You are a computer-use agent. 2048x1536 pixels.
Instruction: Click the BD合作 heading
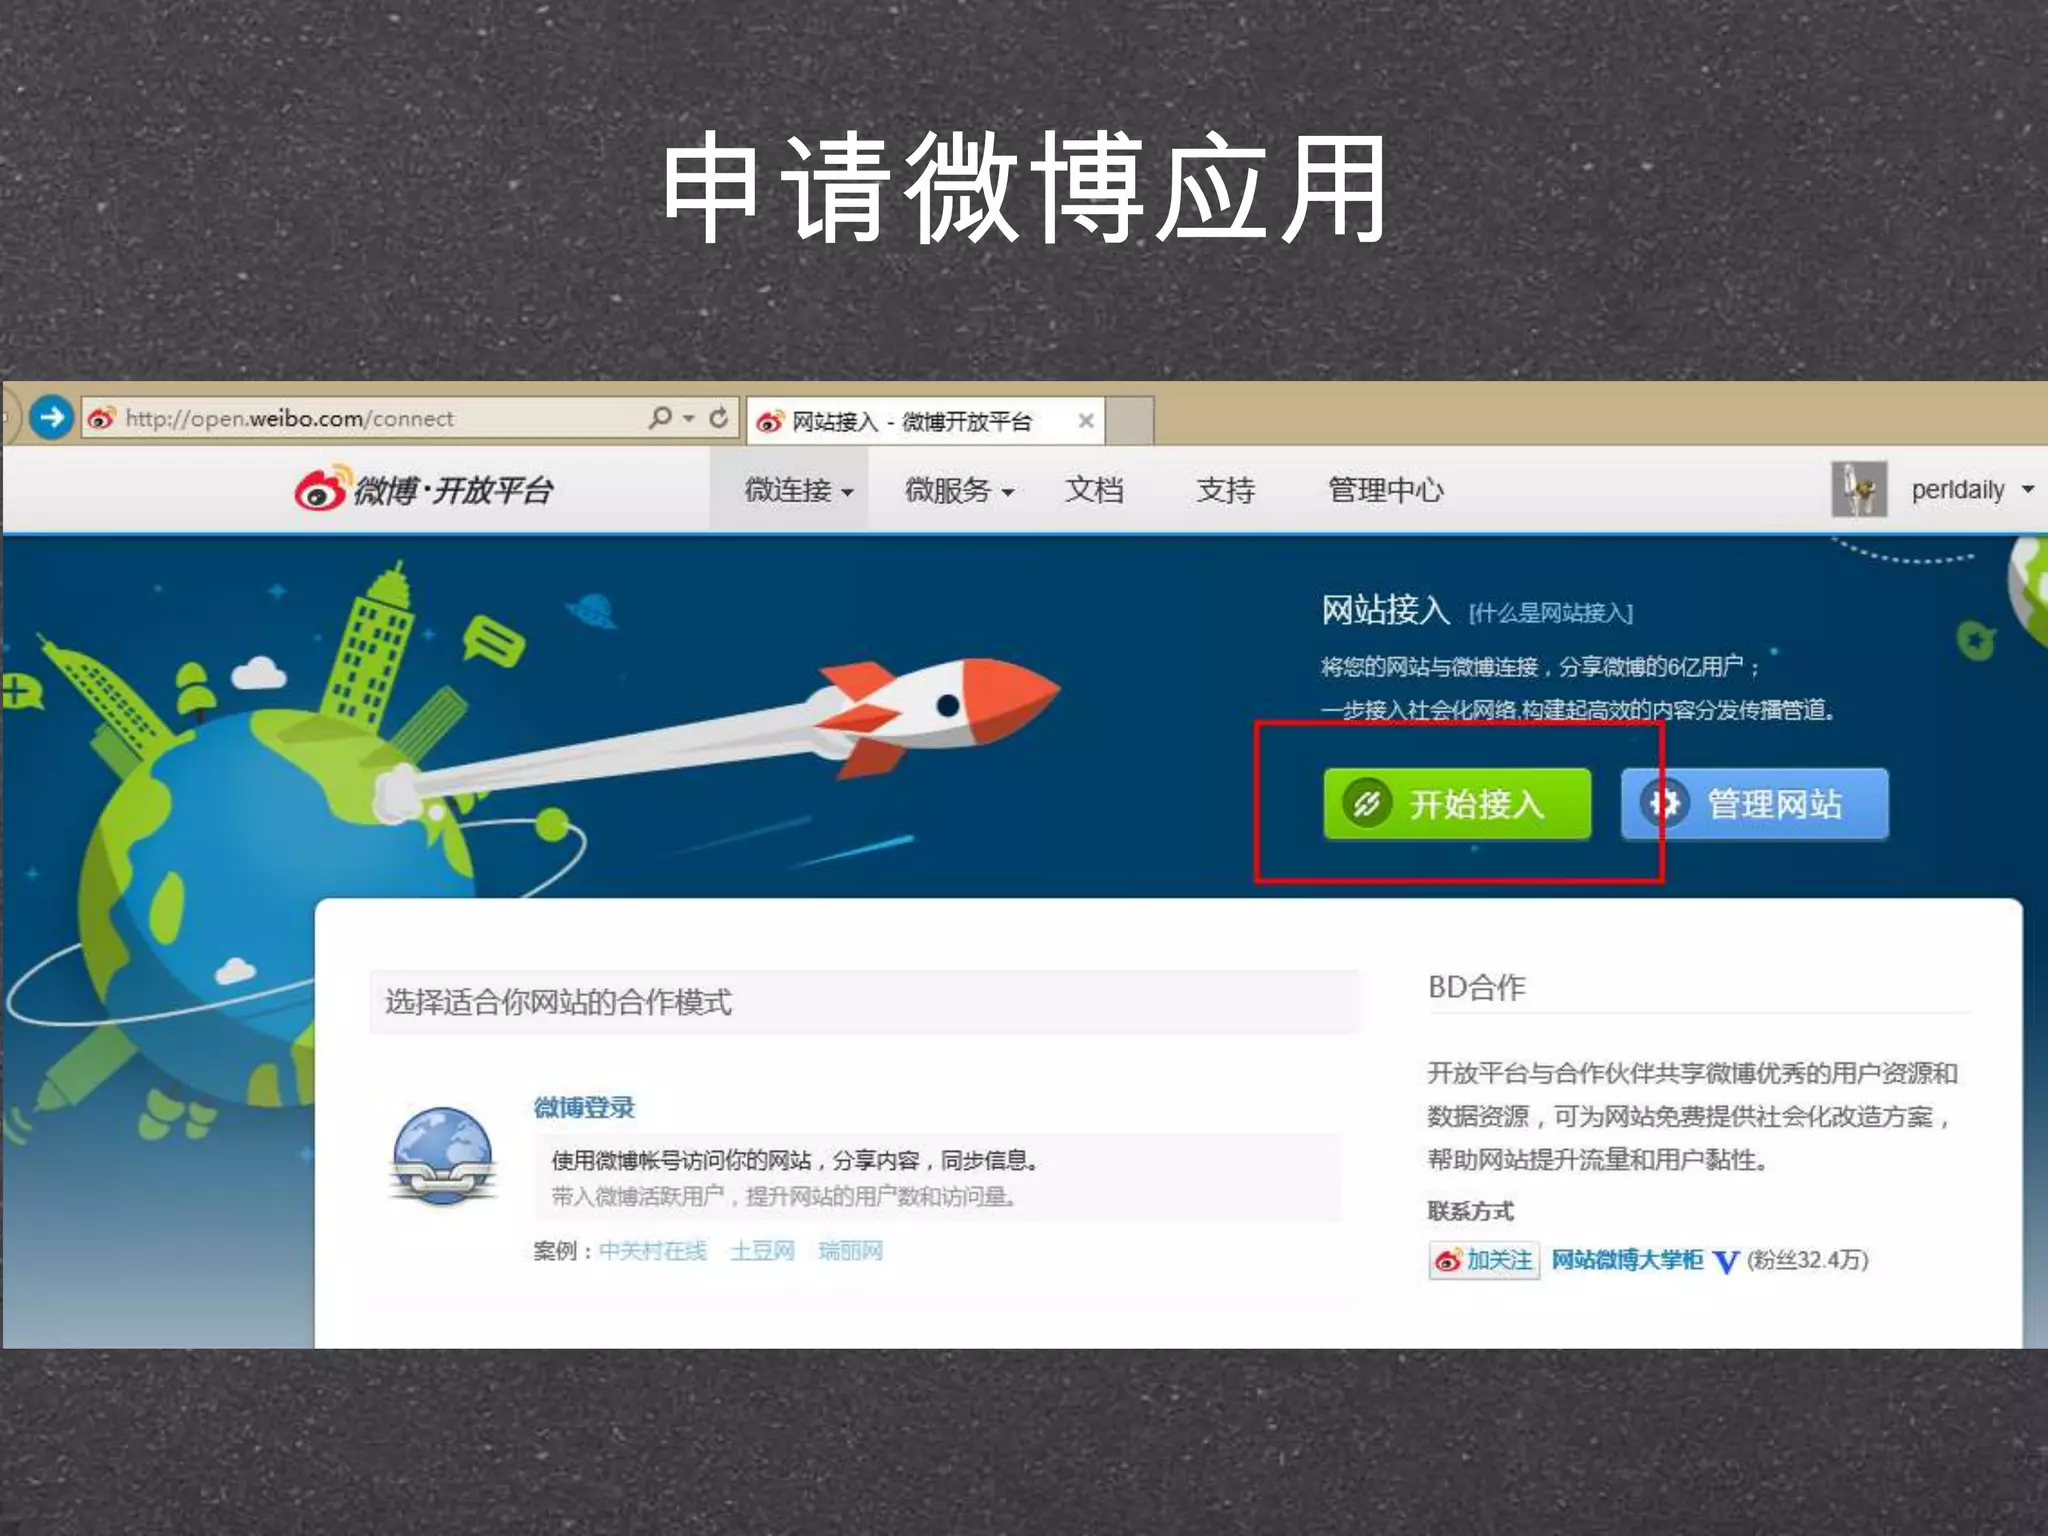tap(1477, 988)
